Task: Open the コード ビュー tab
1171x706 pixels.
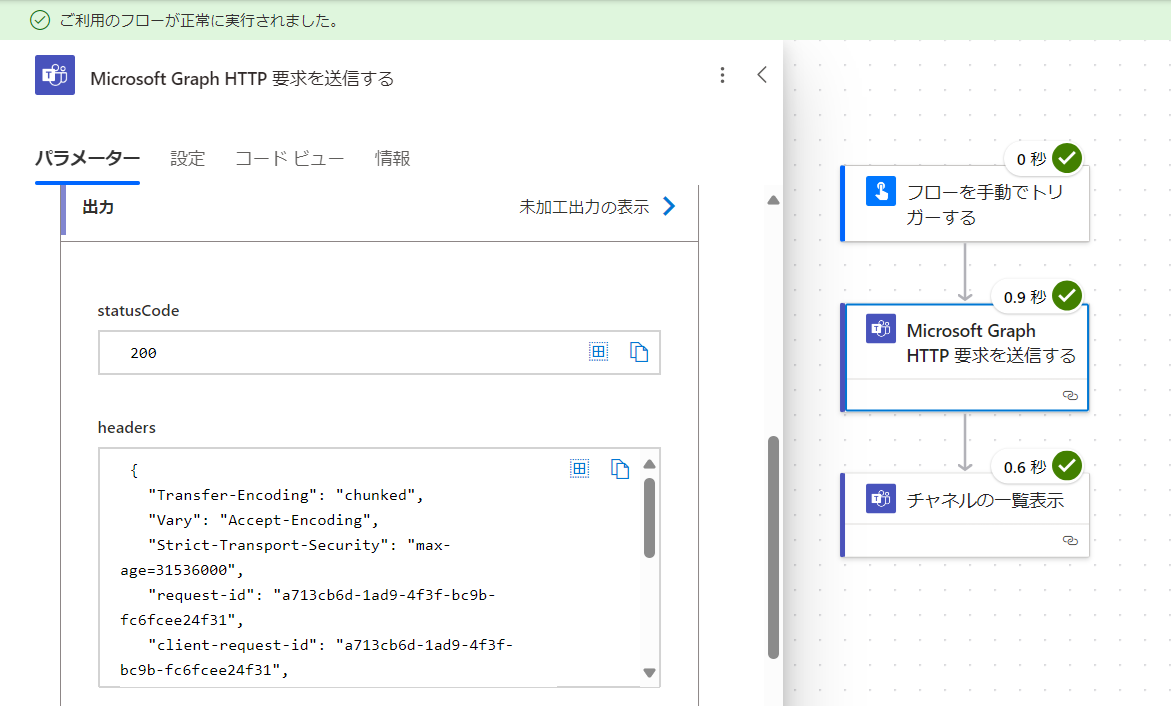Action: (x=290, y=158)
